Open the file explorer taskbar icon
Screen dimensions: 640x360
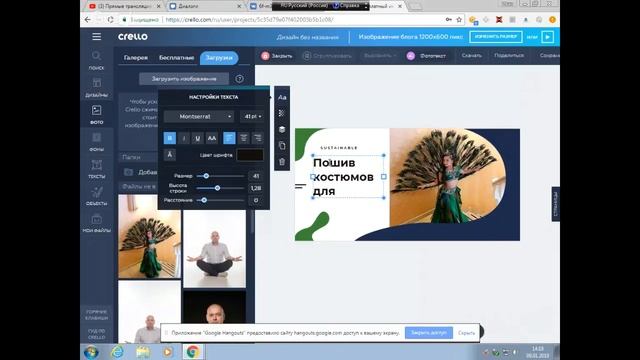tap(143, 351)
